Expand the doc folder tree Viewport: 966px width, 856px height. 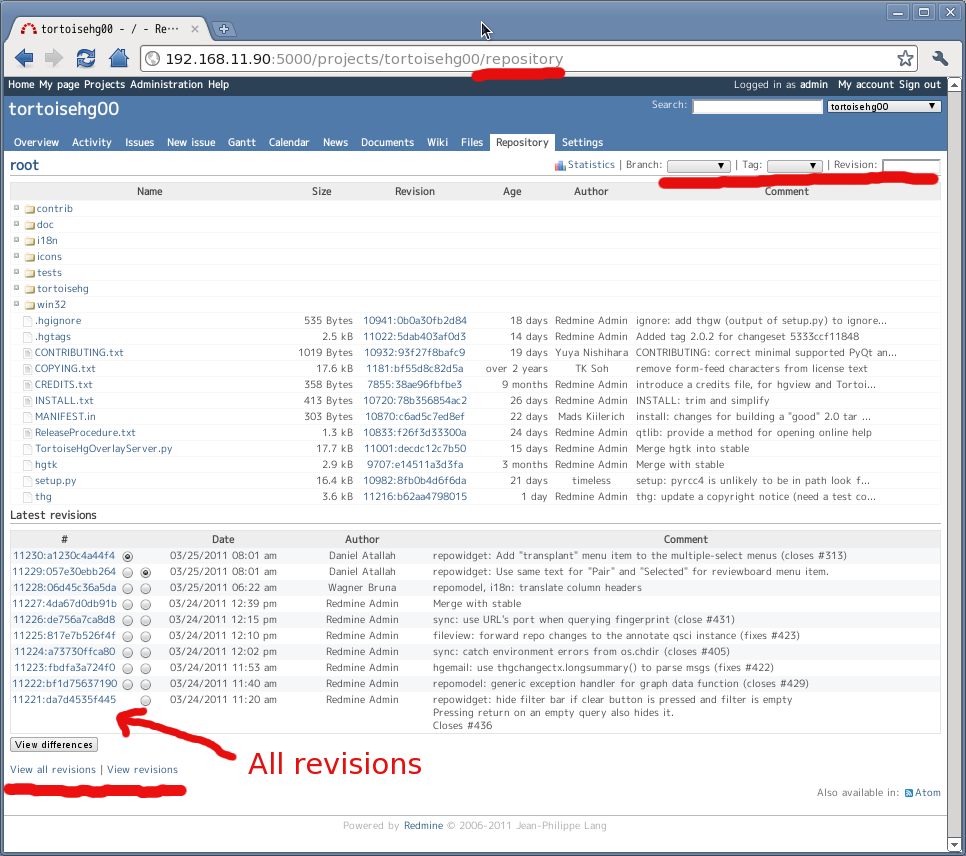click(17, 224)
